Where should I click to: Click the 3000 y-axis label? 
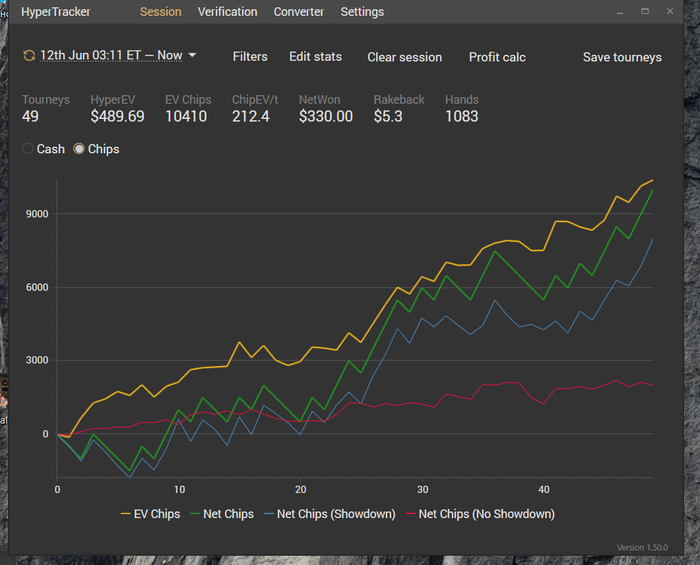[37, 360]
